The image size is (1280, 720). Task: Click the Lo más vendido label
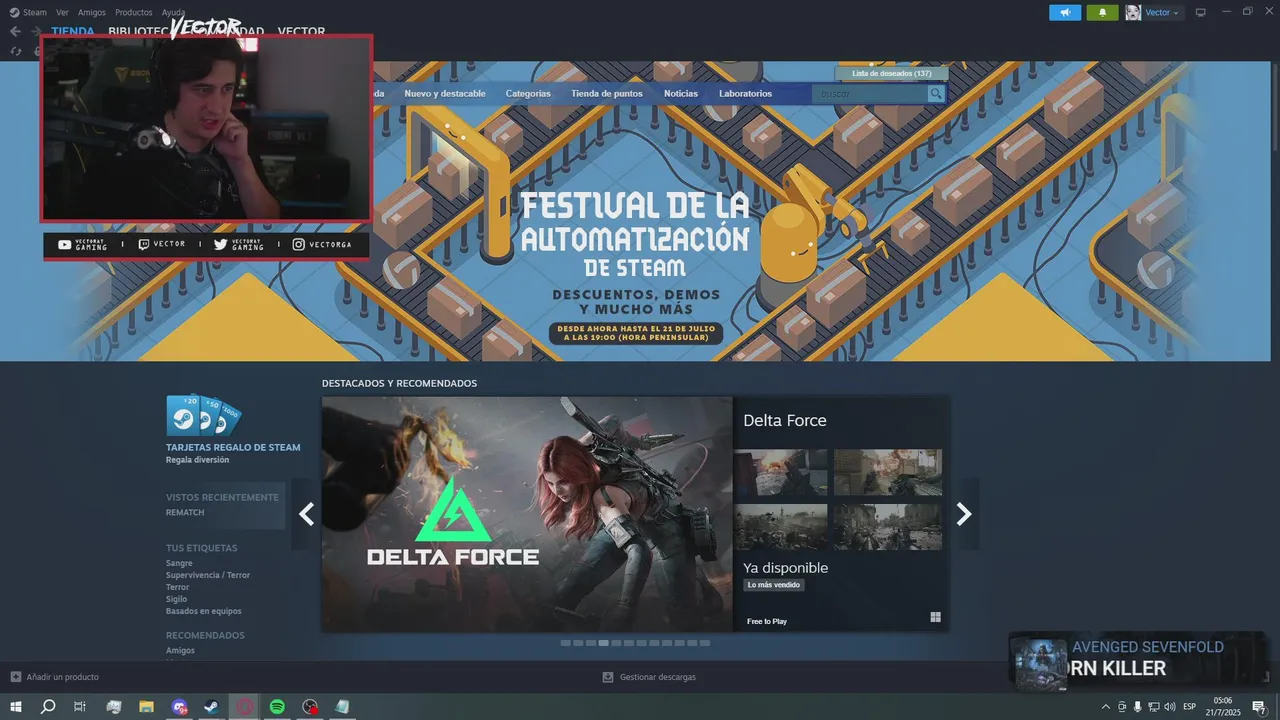pyautogui.click(x=774, y=585)
